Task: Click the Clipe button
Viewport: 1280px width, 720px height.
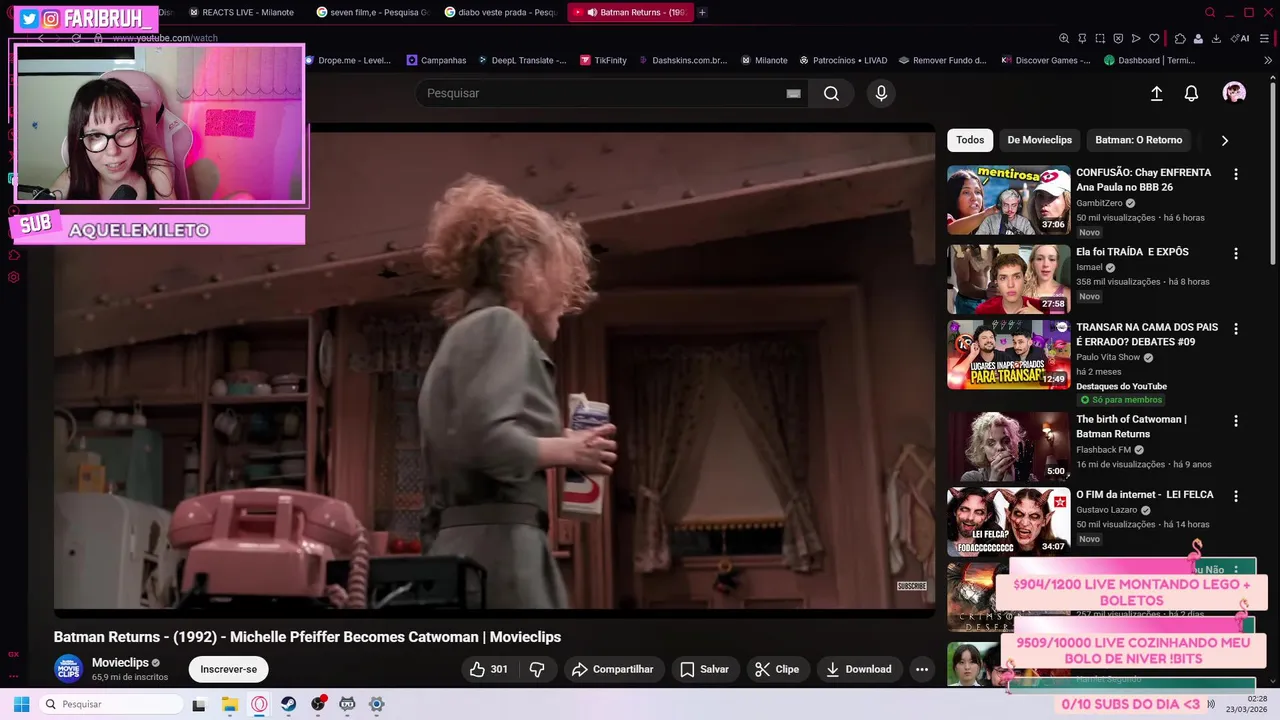Action: pos(777,669)
